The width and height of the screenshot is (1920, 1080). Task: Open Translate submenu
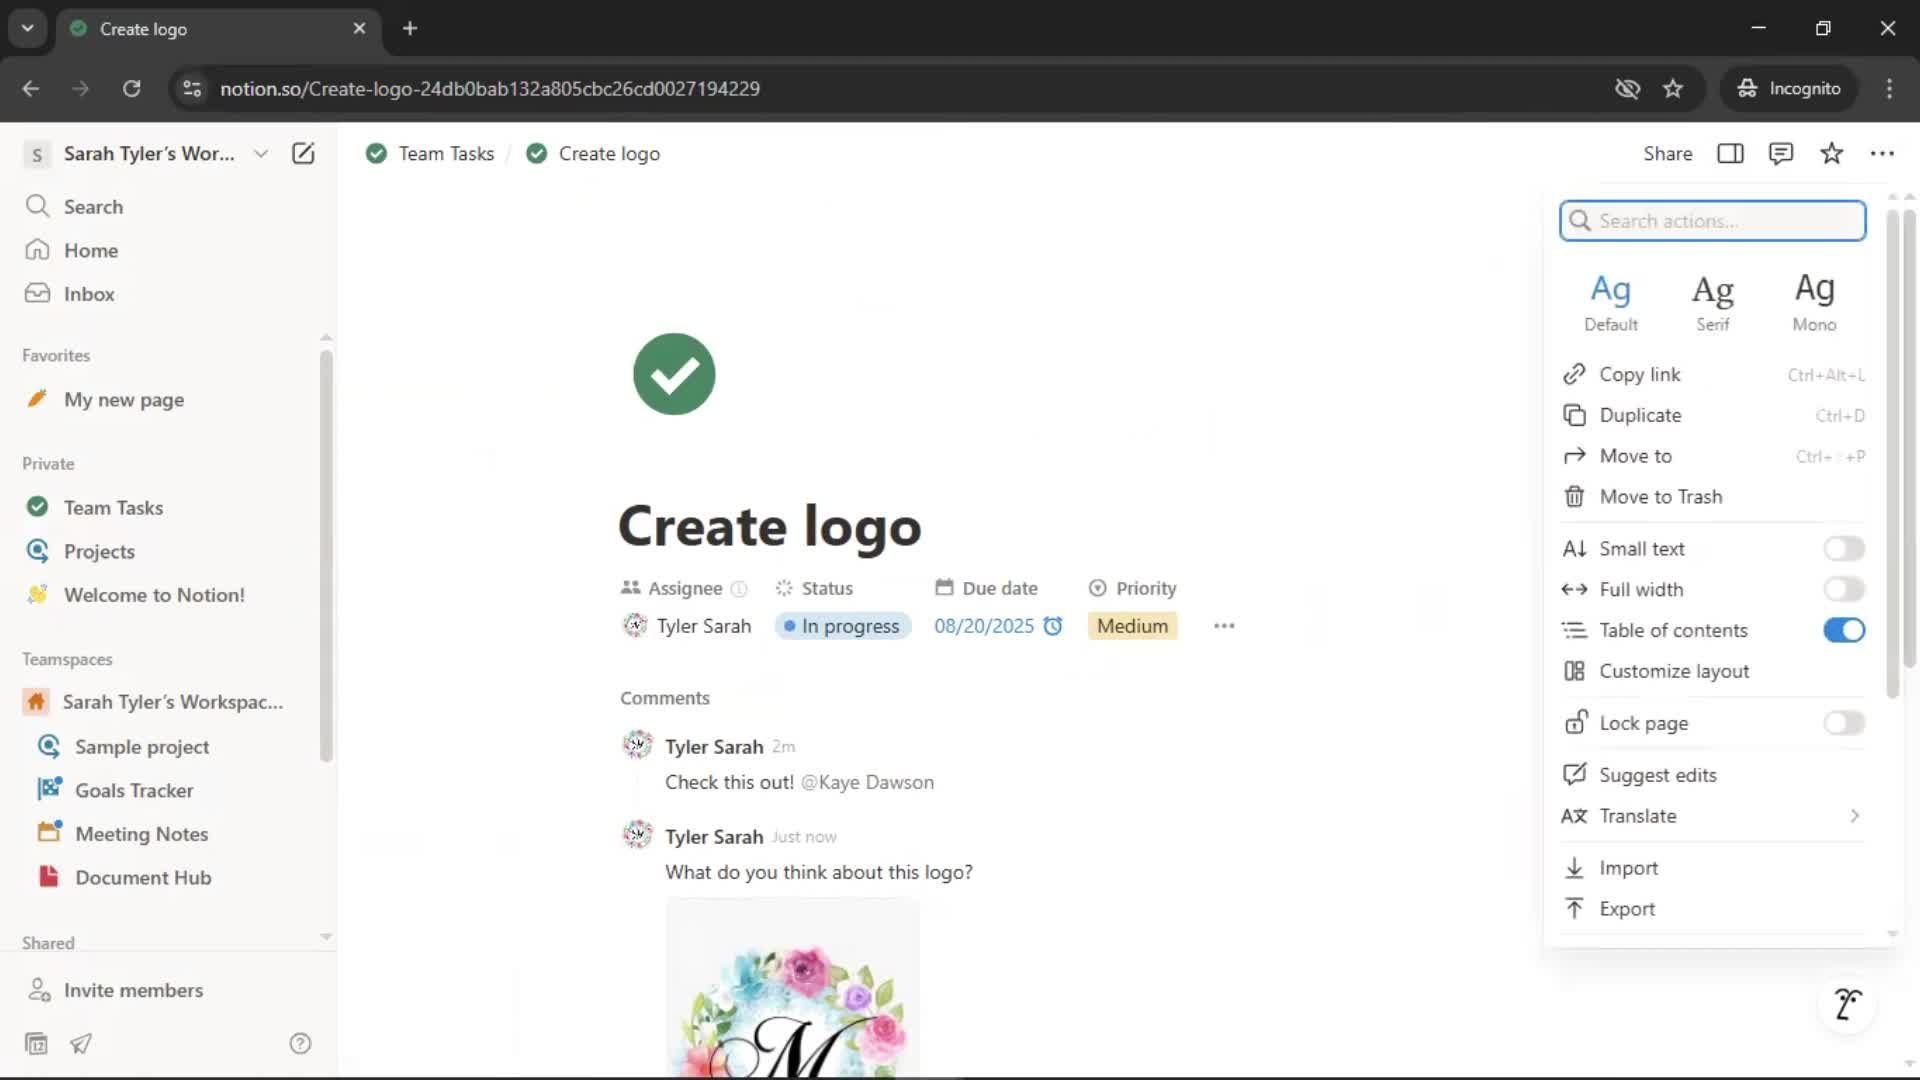click(1713, 816)
